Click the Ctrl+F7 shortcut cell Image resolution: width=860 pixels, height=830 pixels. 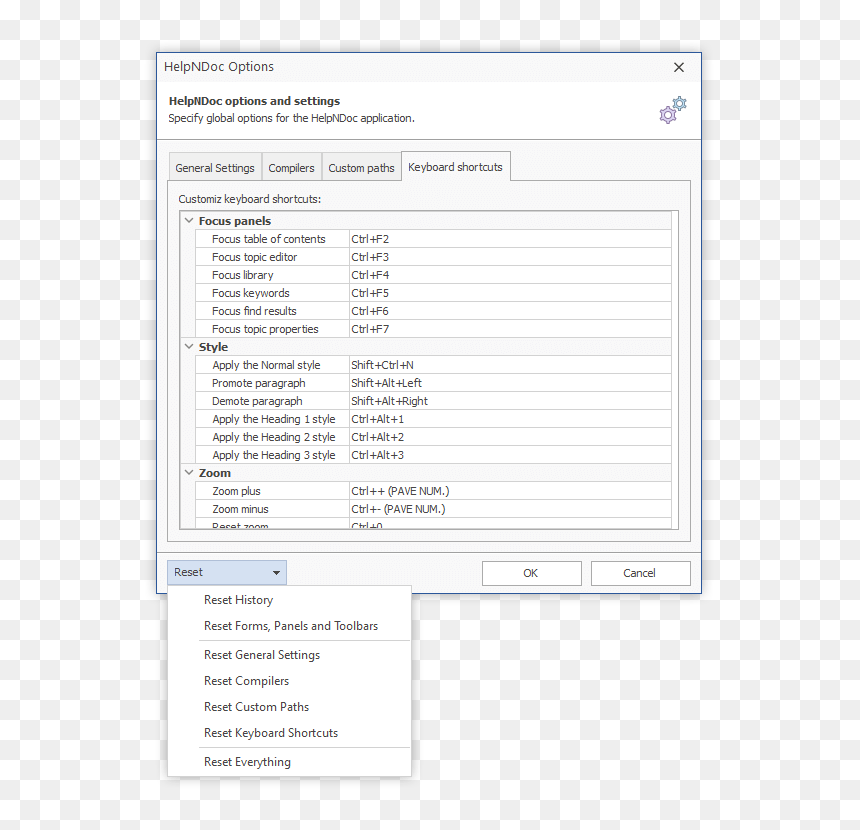(510, 329)
